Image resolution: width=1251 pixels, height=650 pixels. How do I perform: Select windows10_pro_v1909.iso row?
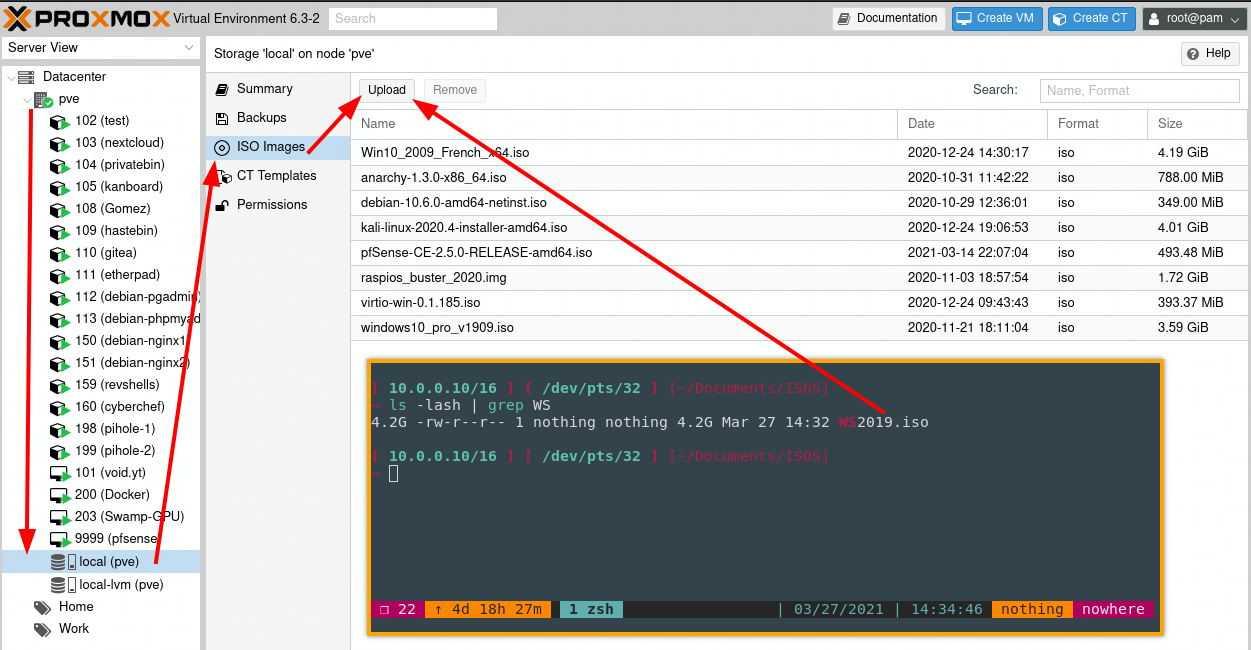tap(800, 328)
